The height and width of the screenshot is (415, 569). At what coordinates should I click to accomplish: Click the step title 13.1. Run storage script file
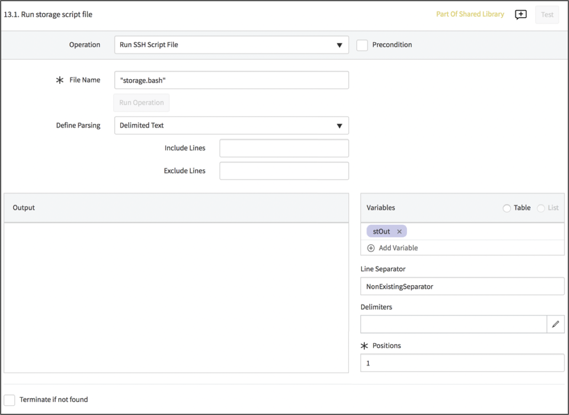click(x=48, y=15)
